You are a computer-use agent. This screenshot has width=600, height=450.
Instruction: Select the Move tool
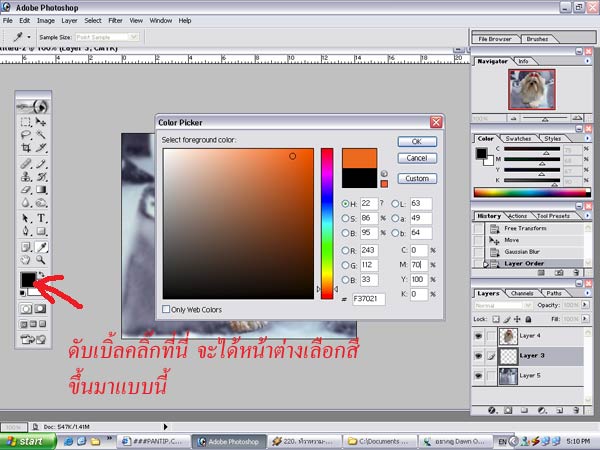click(41, 122)
